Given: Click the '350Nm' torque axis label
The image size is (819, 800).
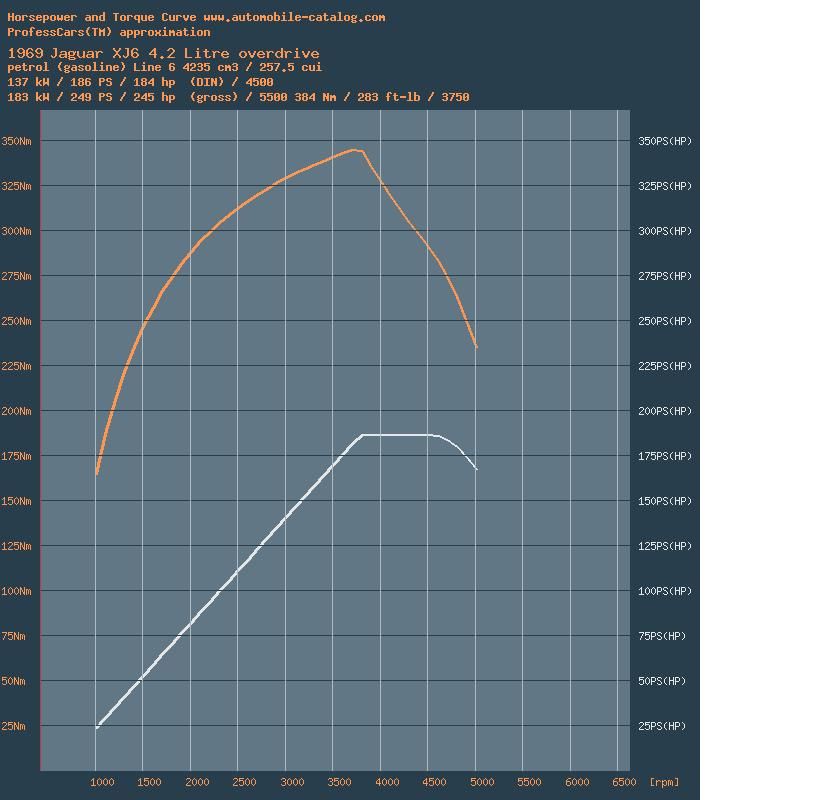Looking at the screenshot, I should click(16, 141).
